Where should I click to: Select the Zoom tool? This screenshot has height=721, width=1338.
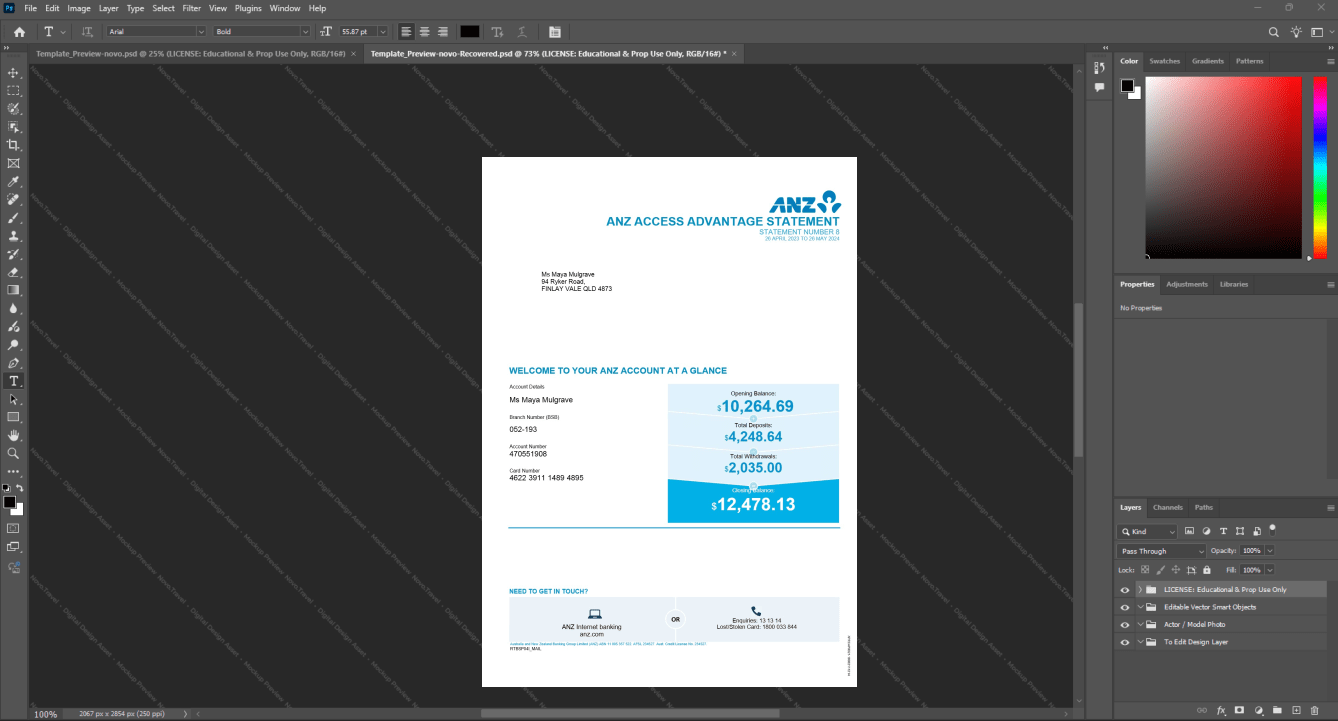coord(13,454)
